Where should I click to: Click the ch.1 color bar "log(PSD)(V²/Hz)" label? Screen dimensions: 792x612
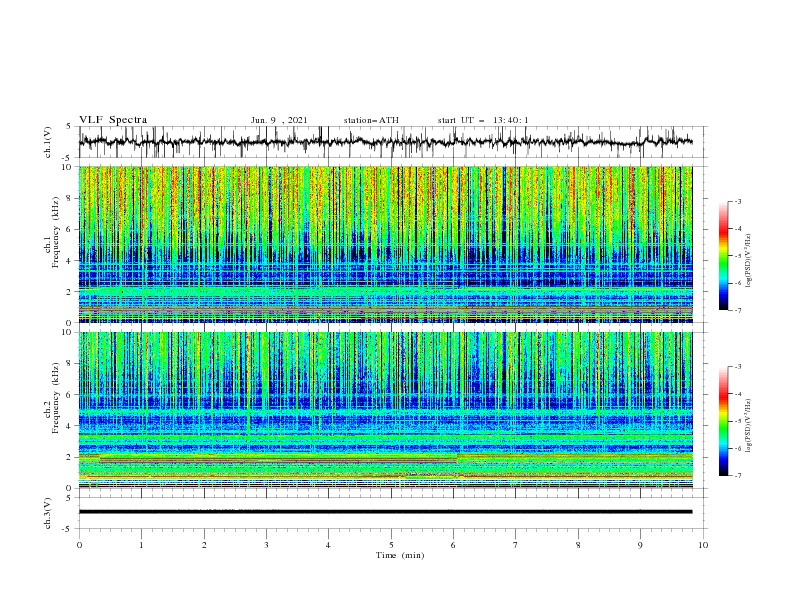749,261
